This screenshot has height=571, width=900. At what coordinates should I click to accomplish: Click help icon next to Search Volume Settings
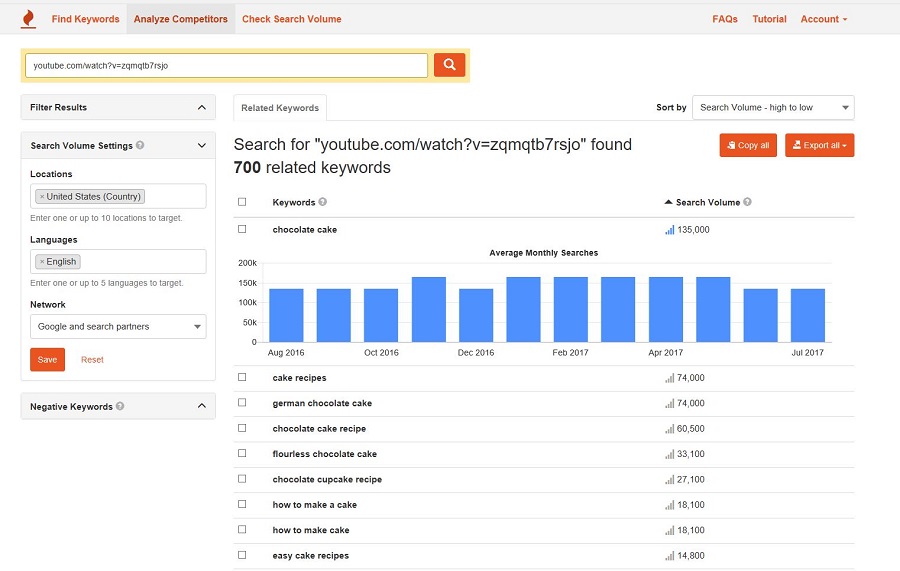(140, 145)
